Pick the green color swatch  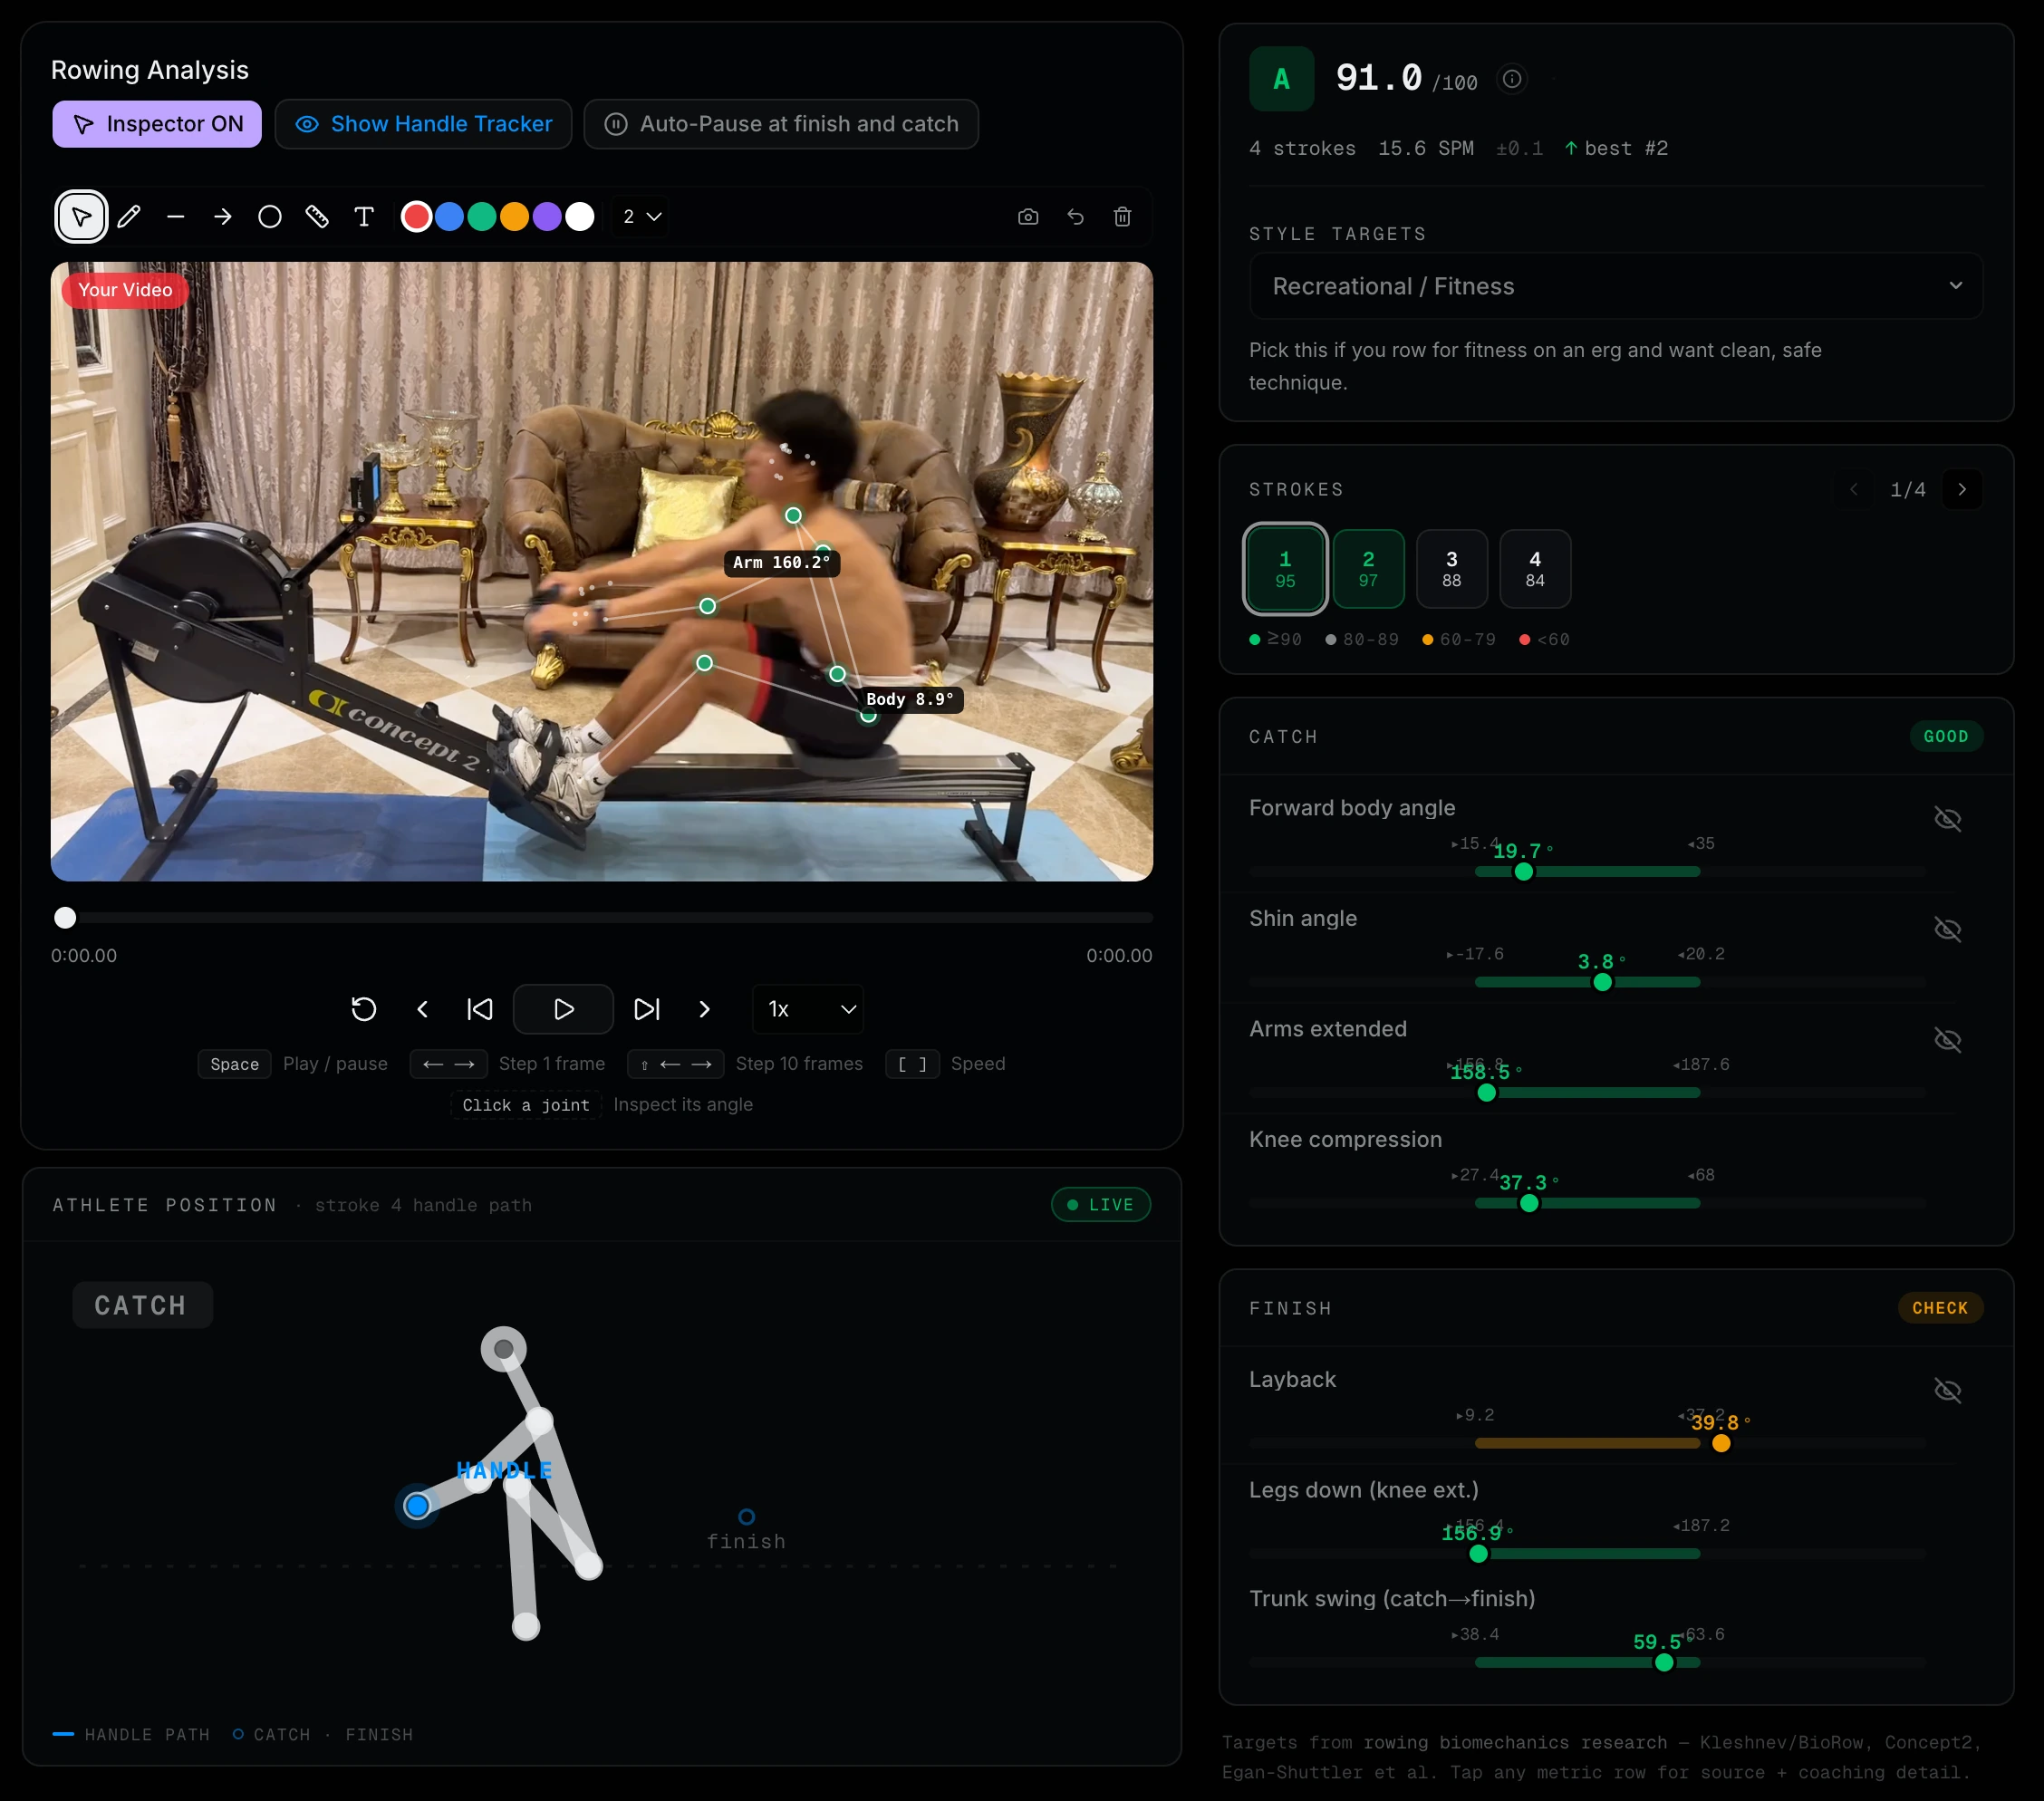pyautogui.click(x=482, y=216)
